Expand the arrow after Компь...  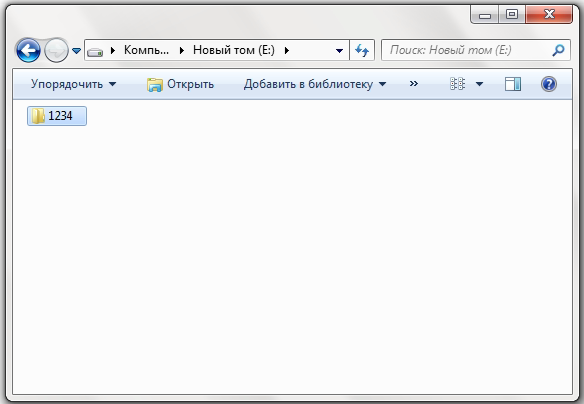pyautogui.click(x=182, y=50)
